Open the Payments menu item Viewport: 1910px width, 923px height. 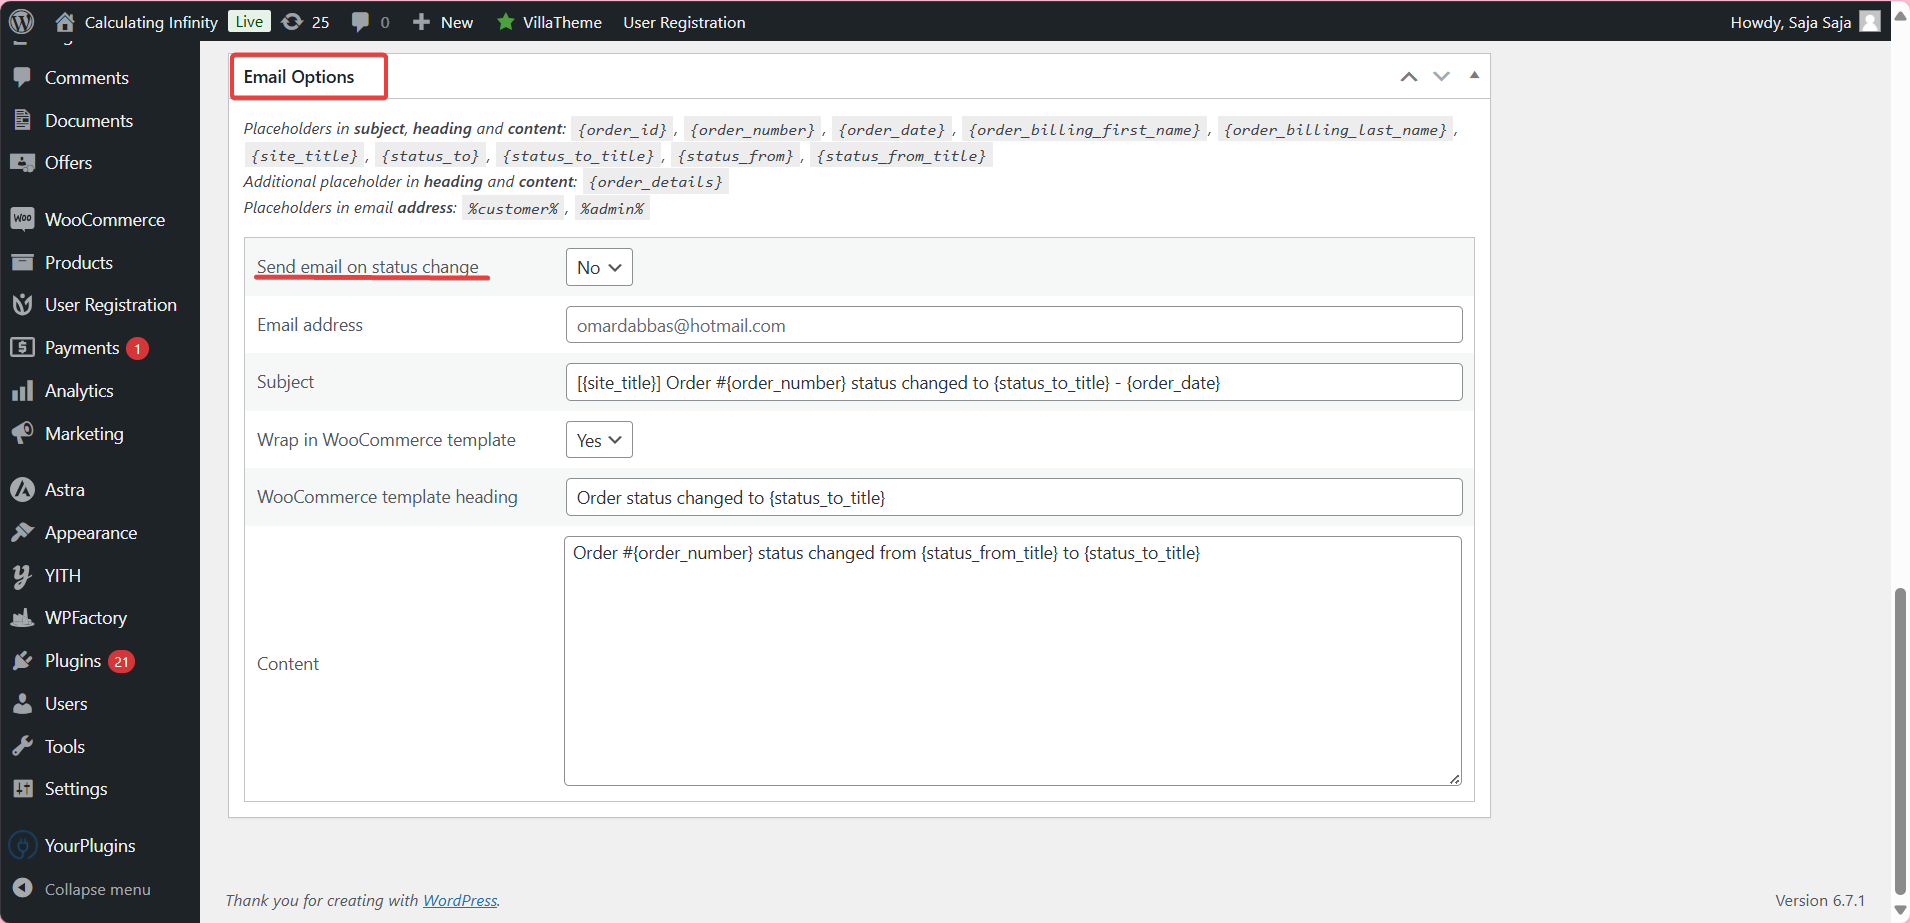click(x=81, y=348)
